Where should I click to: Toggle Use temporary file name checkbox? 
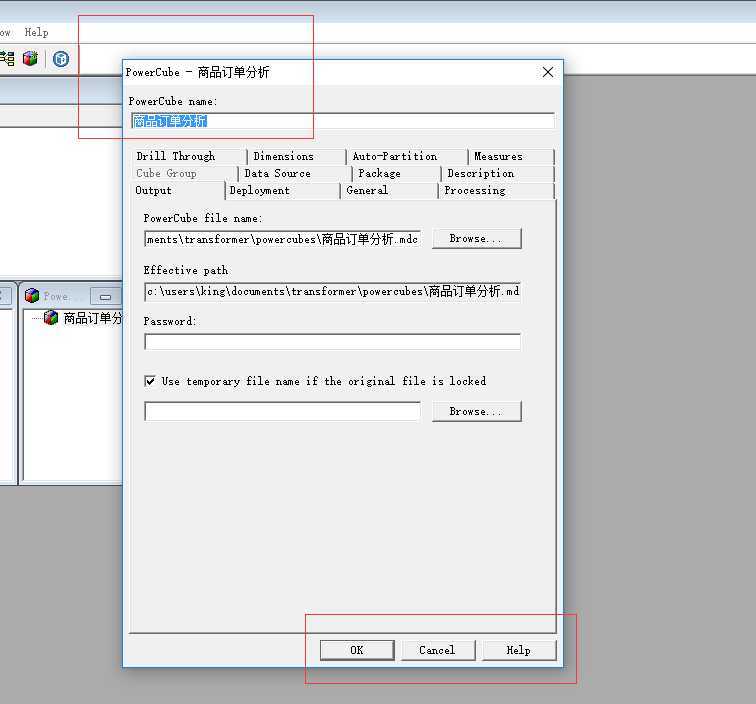click(150, 381)
